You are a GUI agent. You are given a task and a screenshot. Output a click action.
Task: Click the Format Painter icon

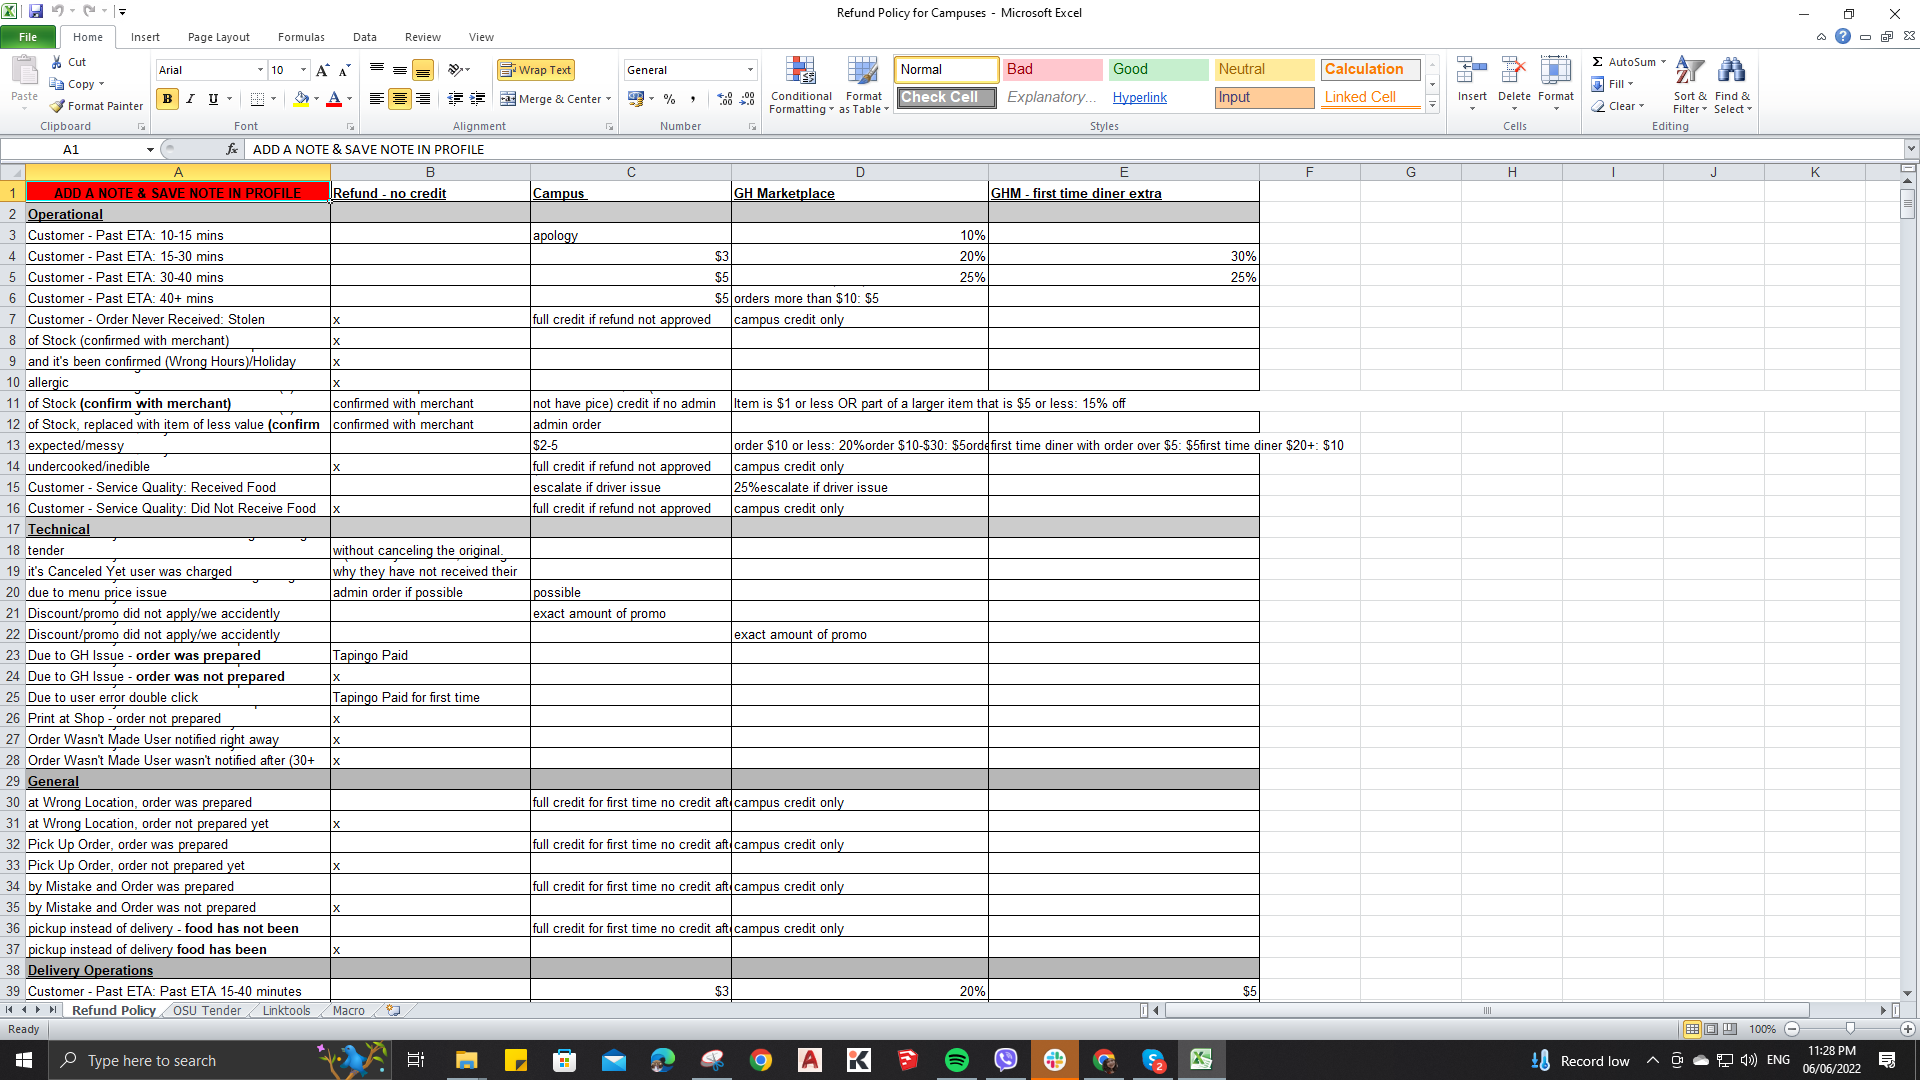[x=57, y=106]
